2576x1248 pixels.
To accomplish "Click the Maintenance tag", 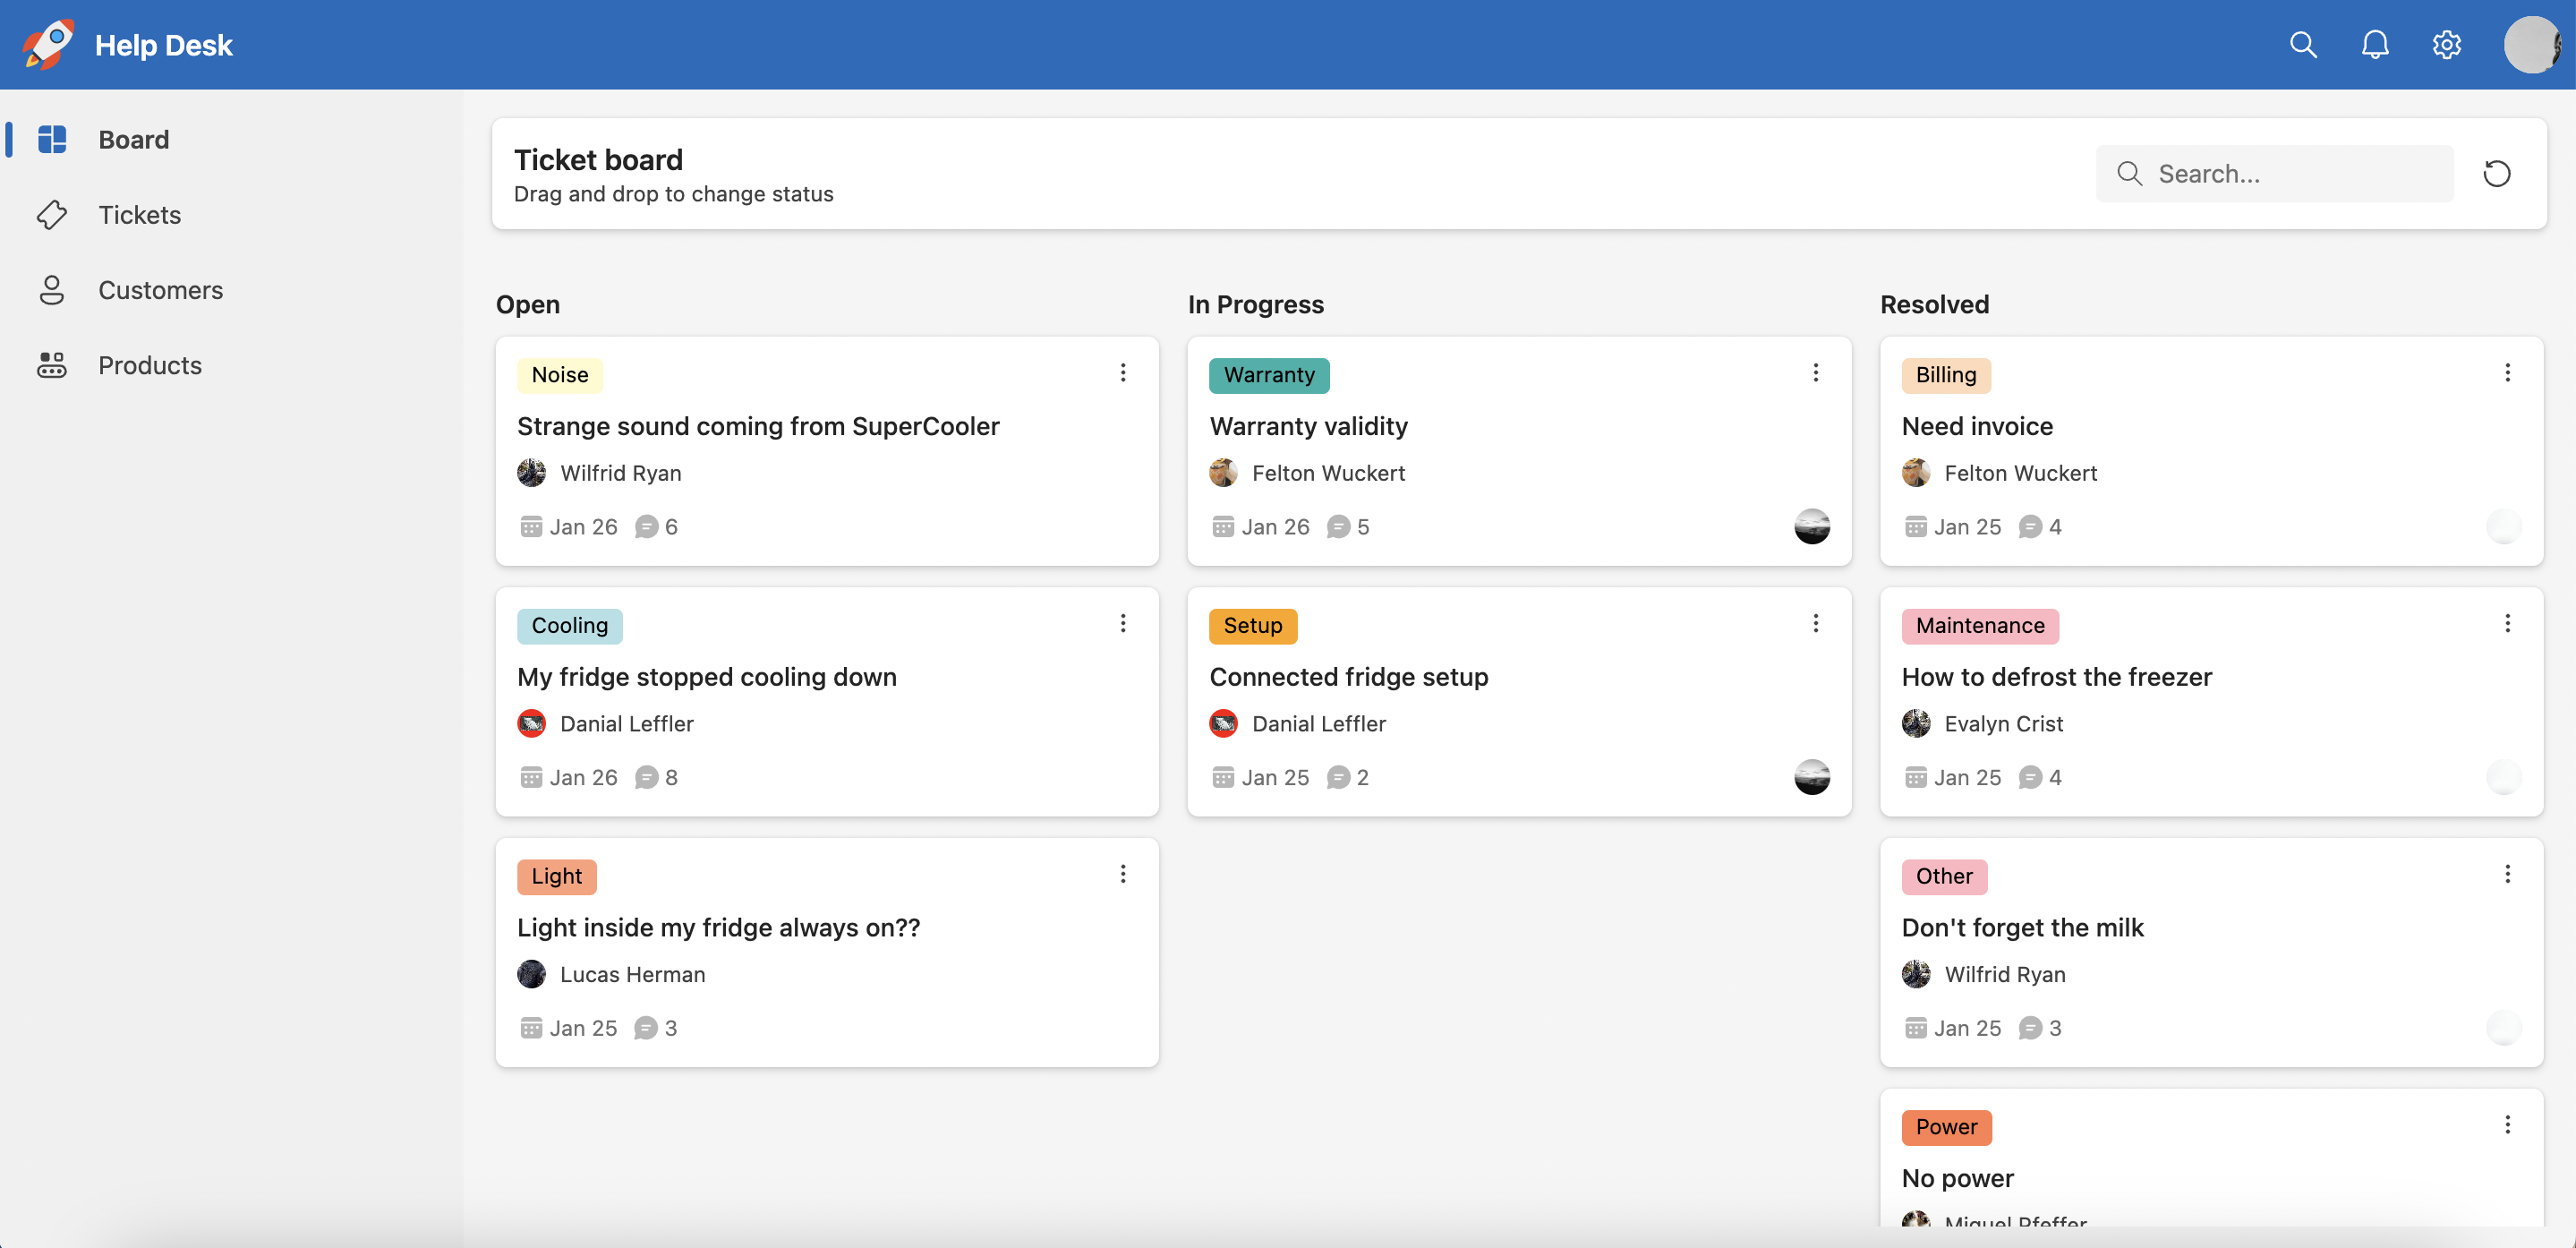I will [1980, 626].
